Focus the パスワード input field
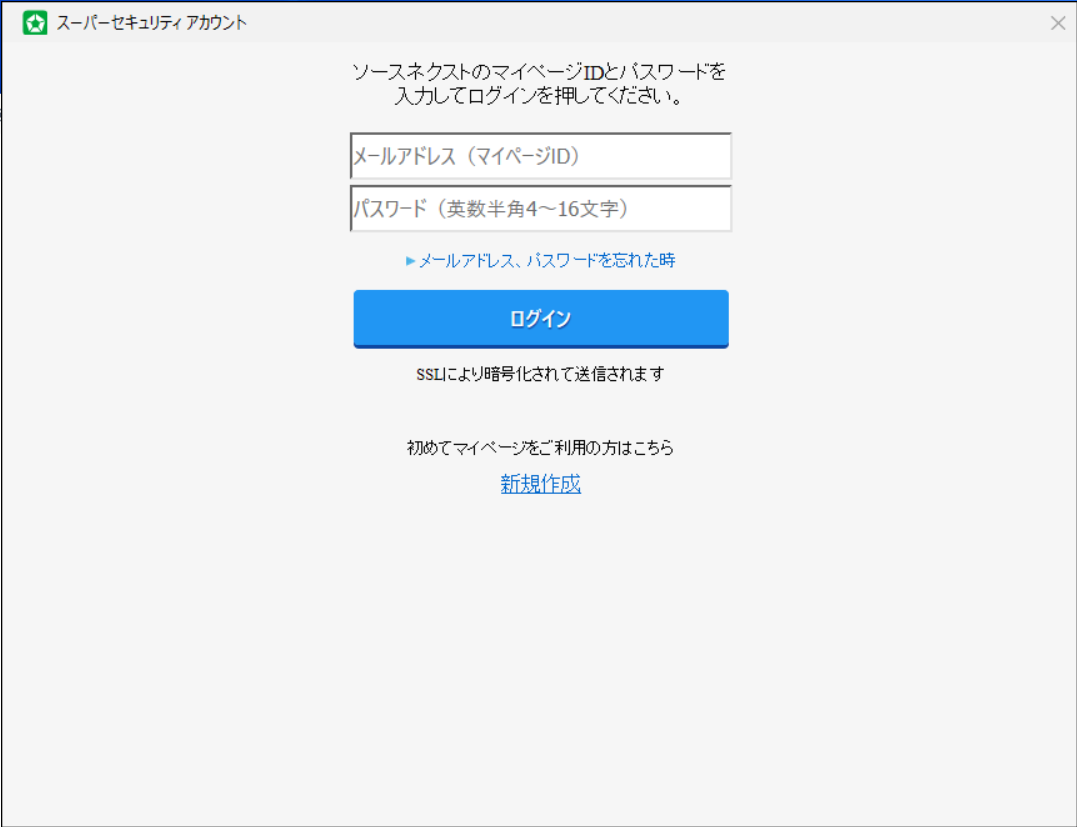 tap(541, 208)
